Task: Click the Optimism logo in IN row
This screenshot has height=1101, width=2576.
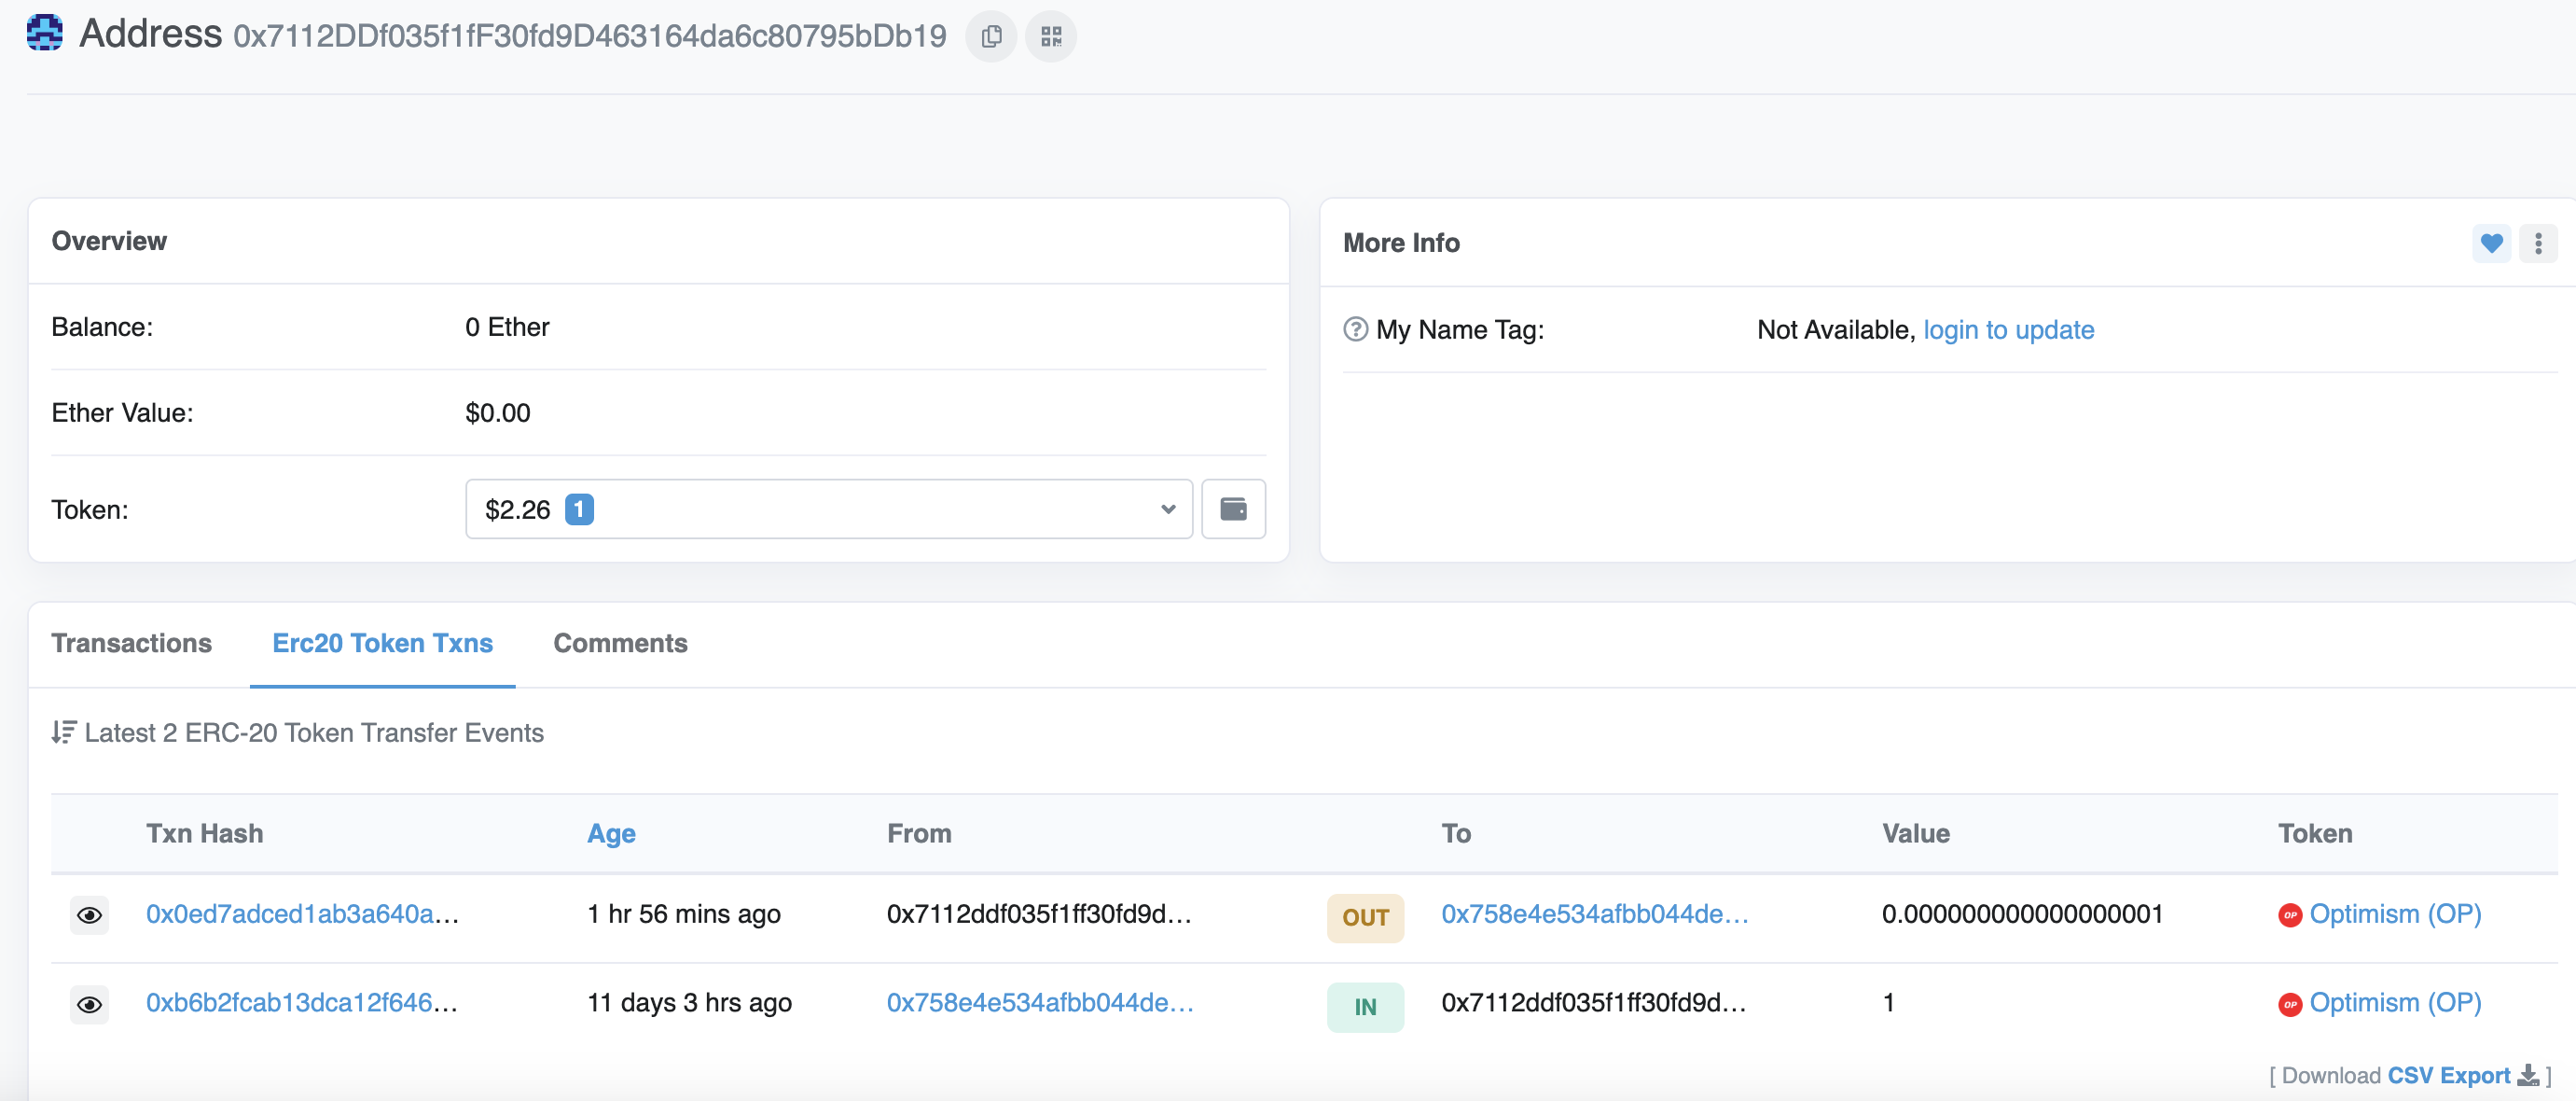Action: pyautogui.click(x=2290, y=1004)
